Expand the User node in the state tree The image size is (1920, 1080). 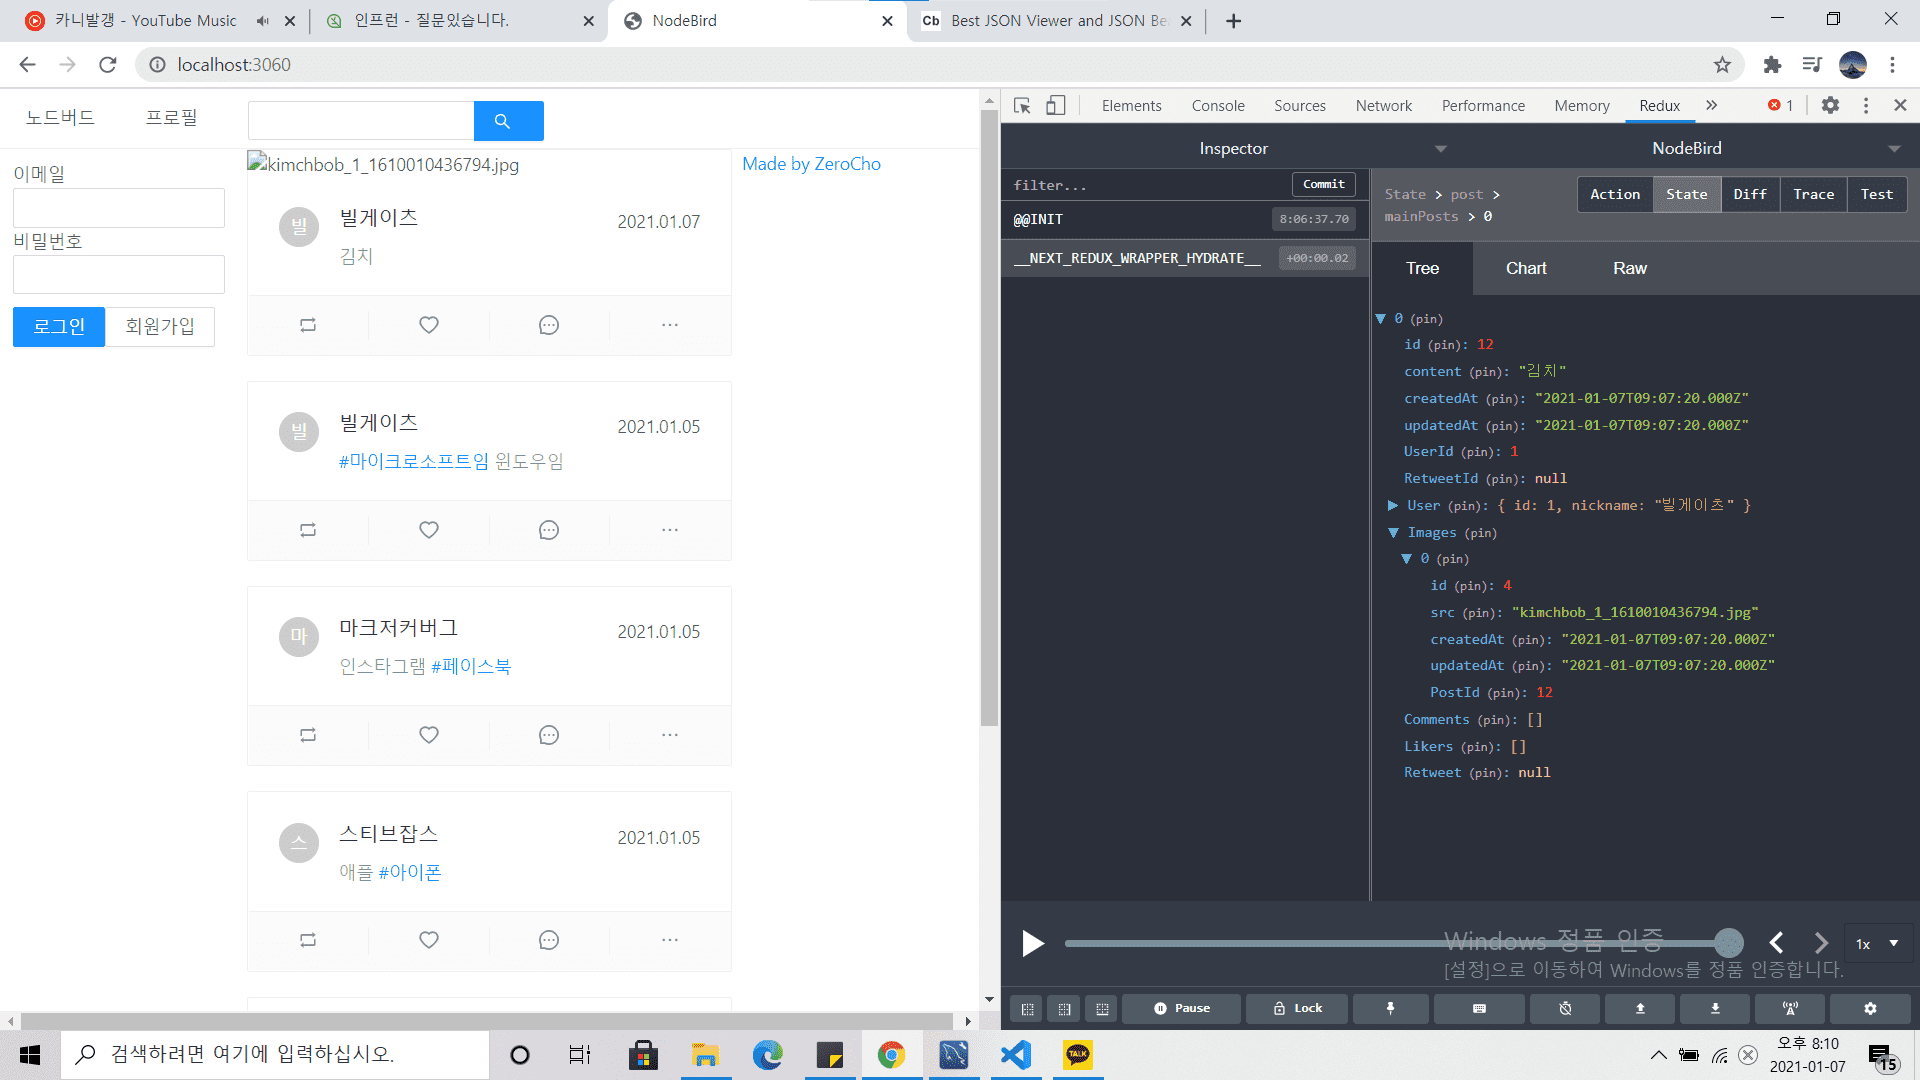[1393, 506]
